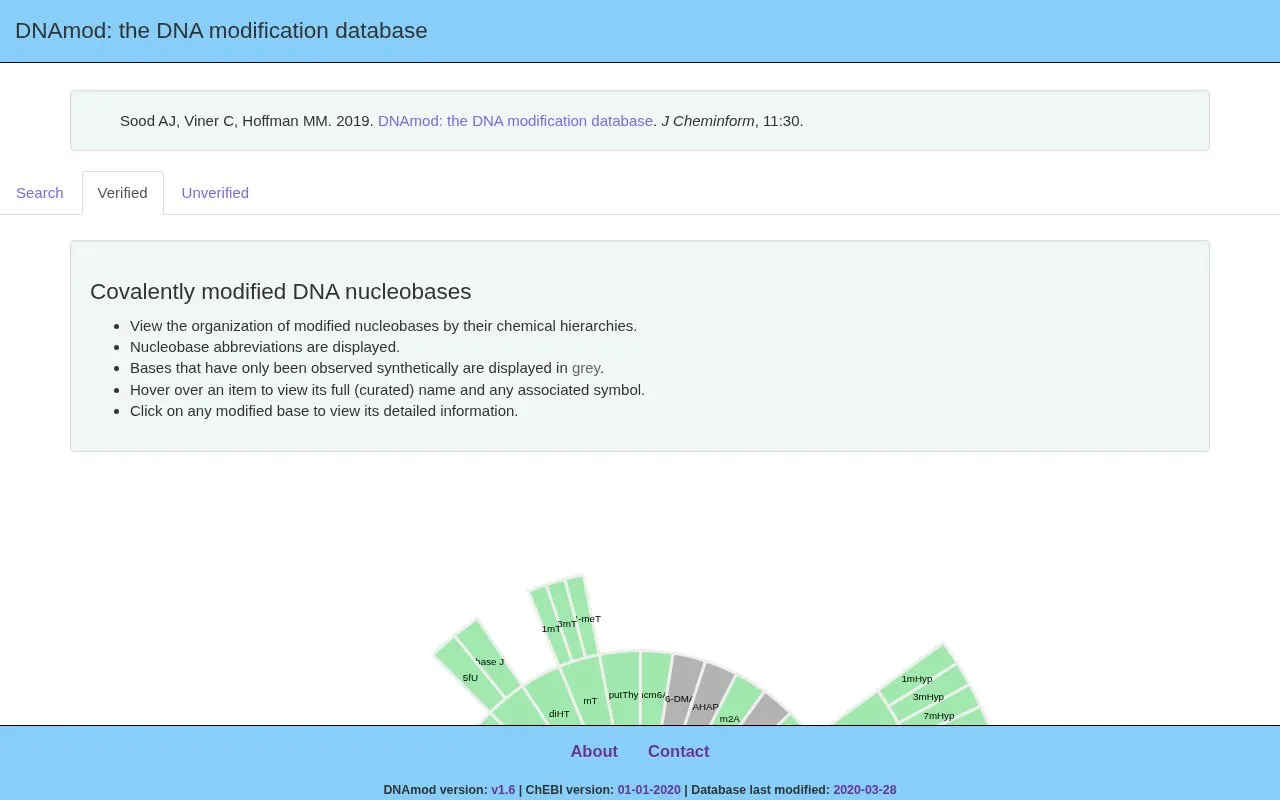Screen dimensions: 1280x800
Task: Open the putThy modified base segment
Action: 622,688
